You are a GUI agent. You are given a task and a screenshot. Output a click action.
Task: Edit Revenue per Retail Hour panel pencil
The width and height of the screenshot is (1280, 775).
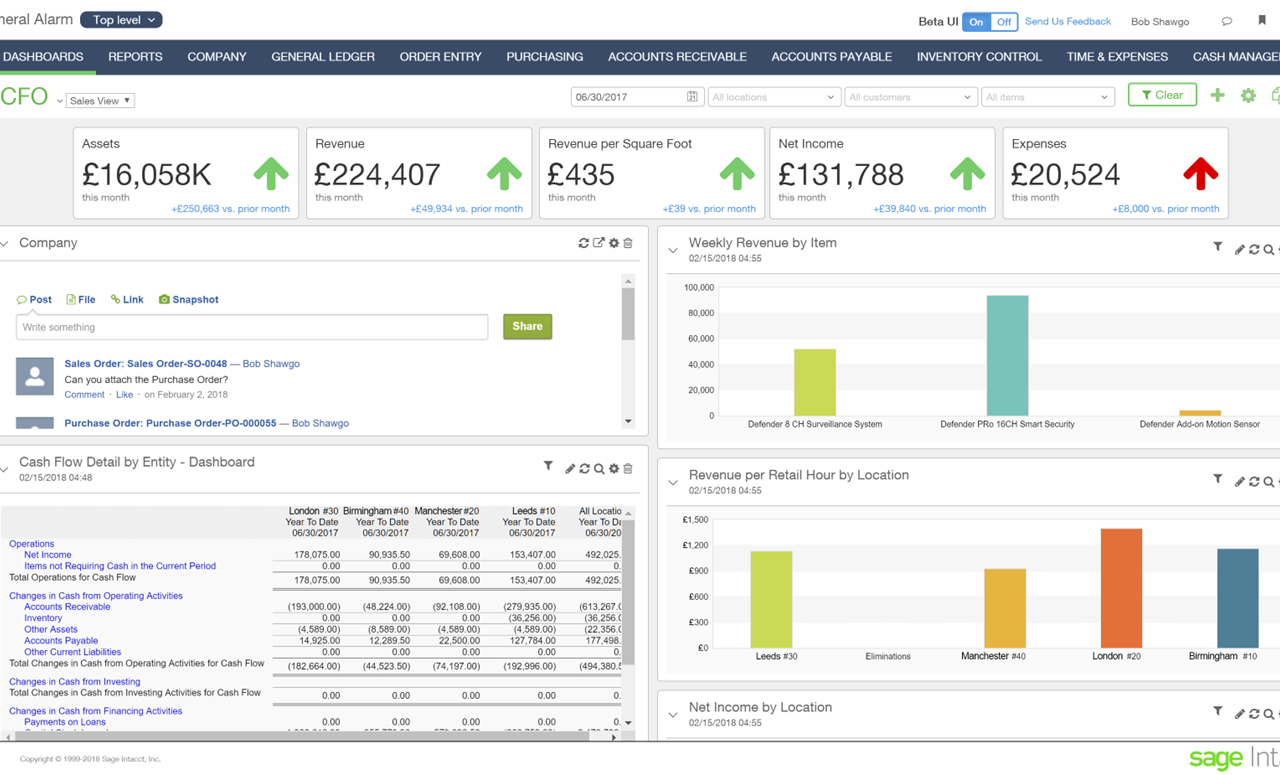1240,482
